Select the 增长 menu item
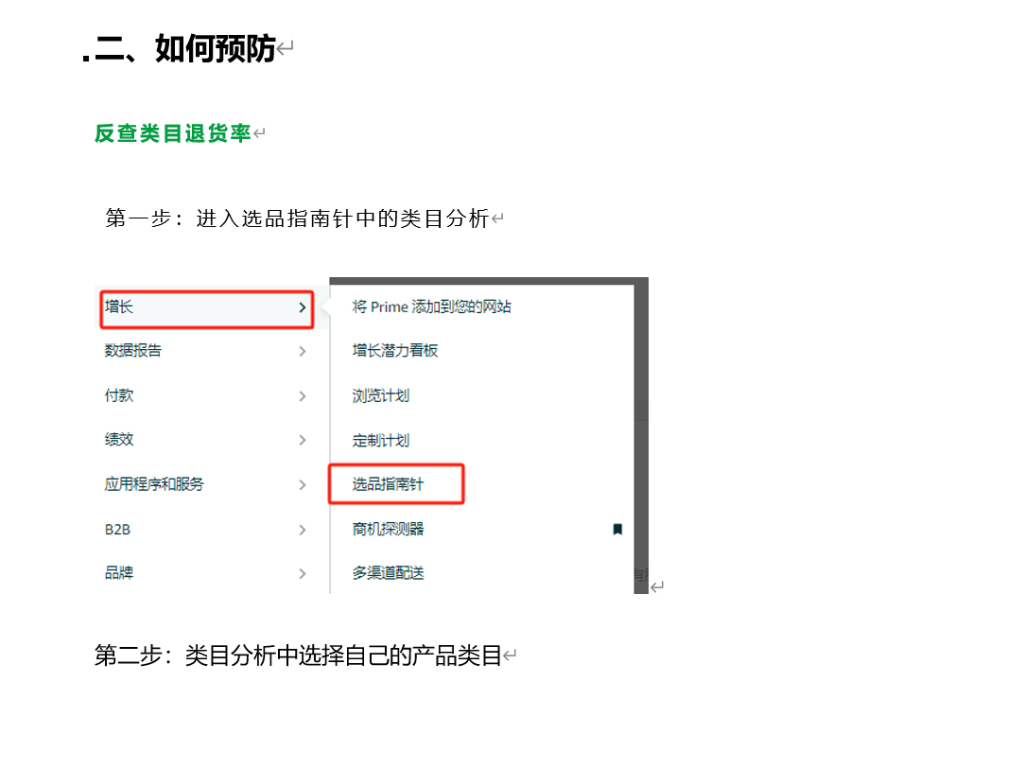Screen dimensions: 1024x769 (x=119, y=307)
